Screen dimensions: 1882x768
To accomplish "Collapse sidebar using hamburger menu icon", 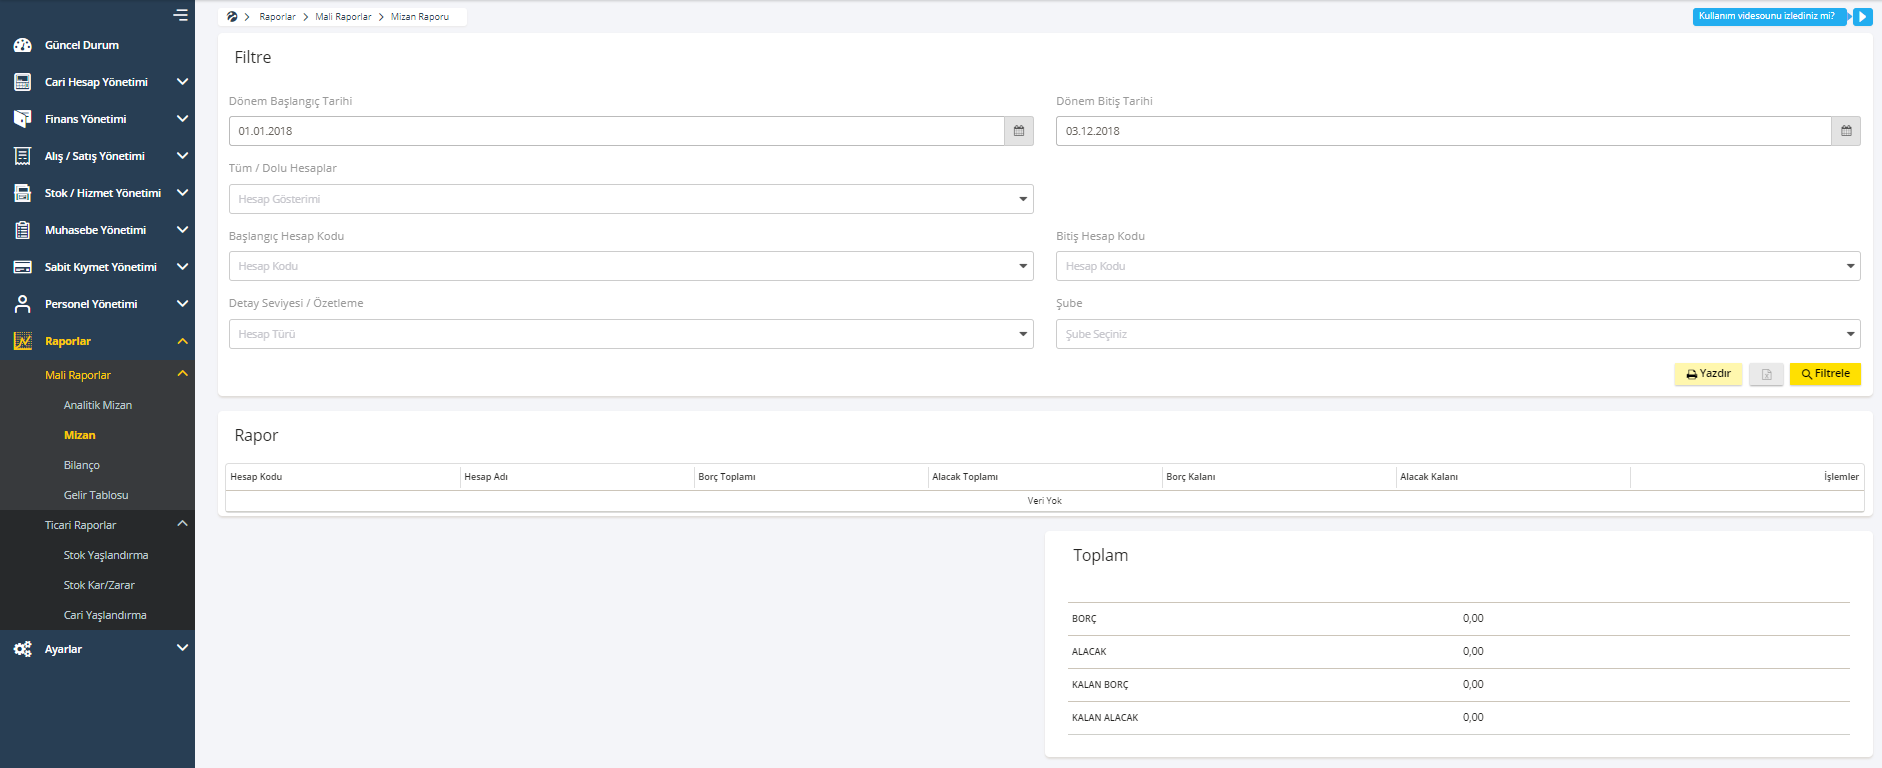I will pos(180,15).
